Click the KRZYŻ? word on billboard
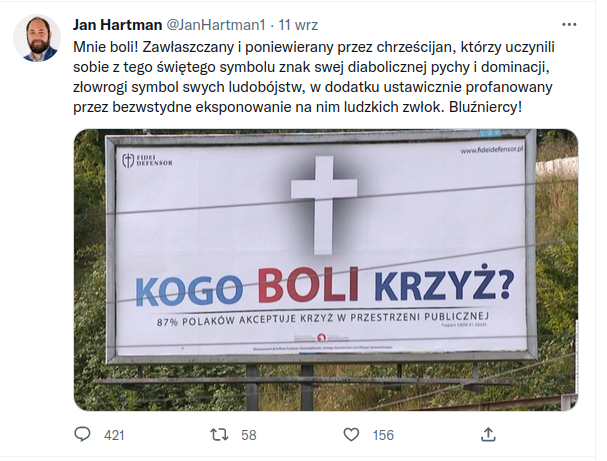This screenshot has height=461, width=607. pos(444,285)
